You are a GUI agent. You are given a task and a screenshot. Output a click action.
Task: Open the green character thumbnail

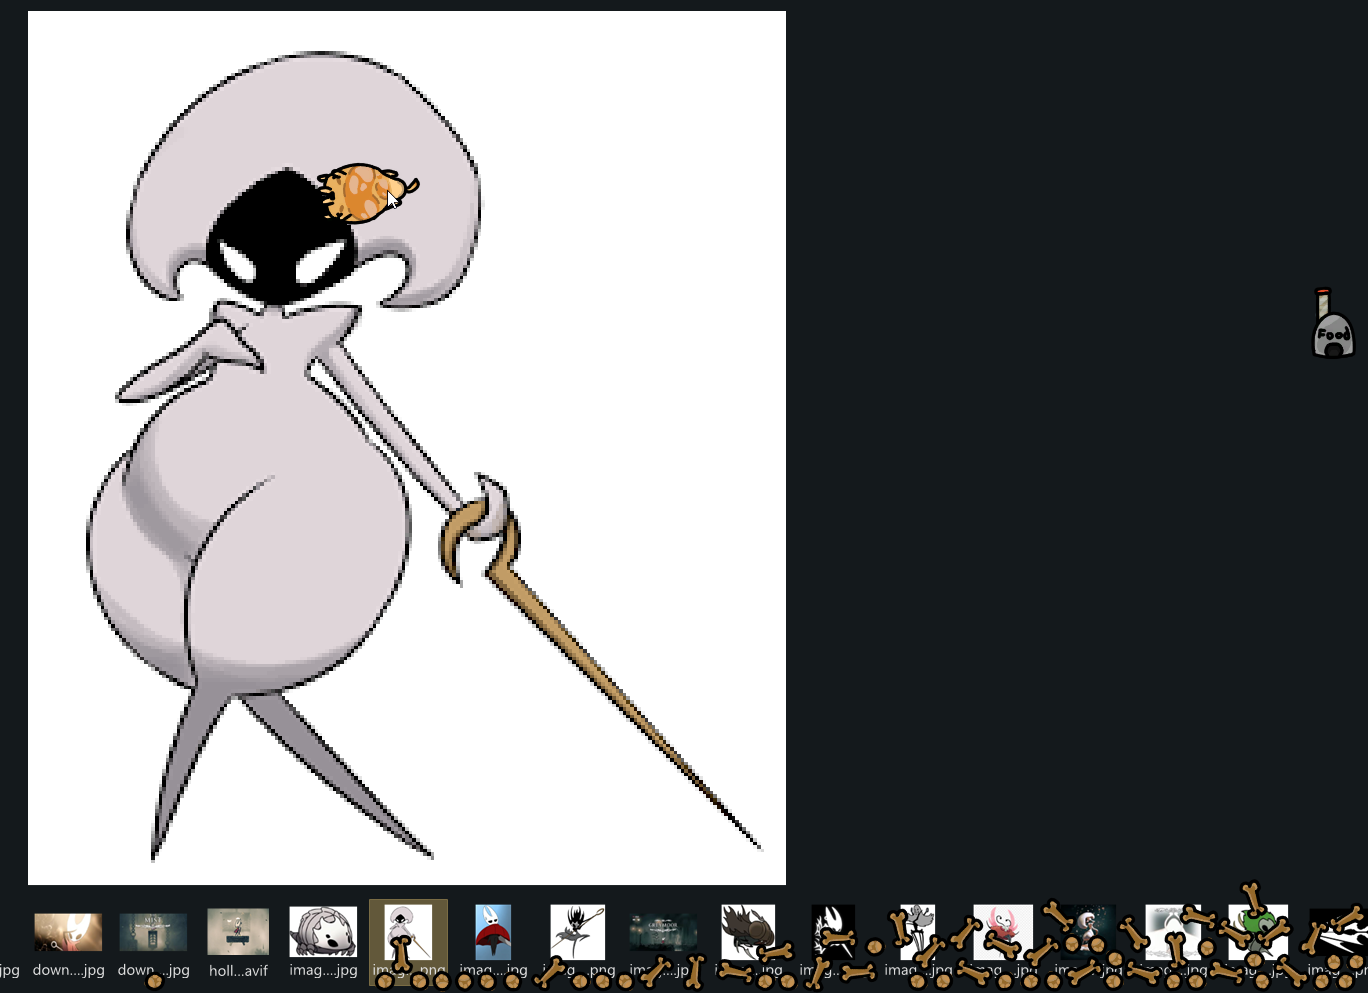(x=1258, y=932)
